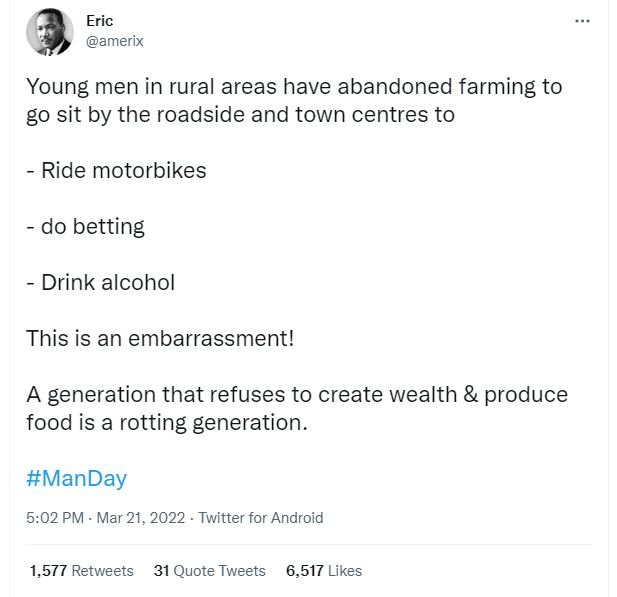This screenshot has width=617, height=597.
Task: View the 1,577 Retweets list
Action: click(81, 570)
